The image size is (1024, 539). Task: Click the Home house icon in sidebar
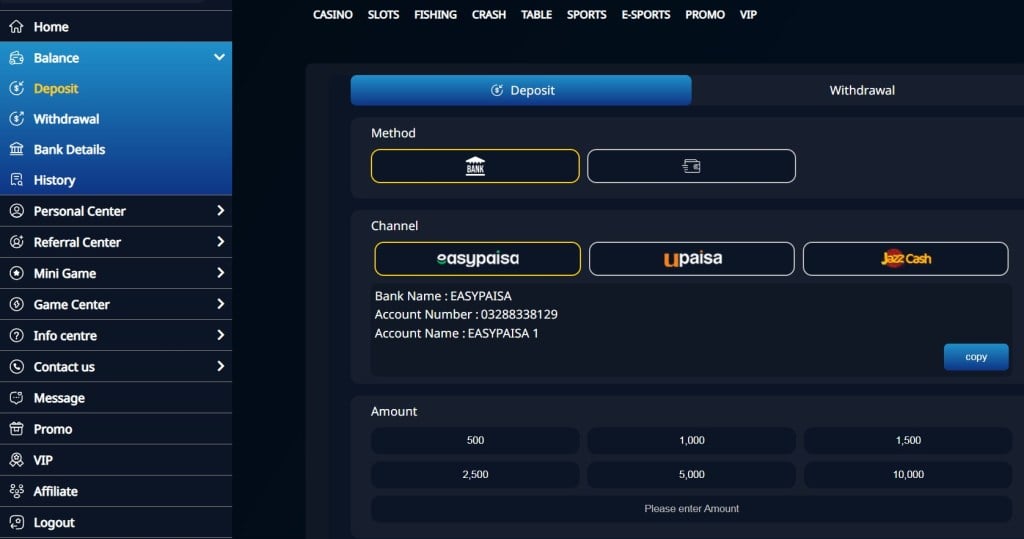(16, 27)
